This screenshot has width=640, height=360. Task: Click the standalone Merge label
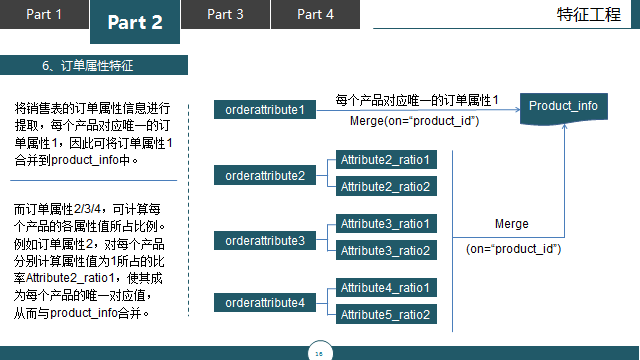click(x=511, y=224)
